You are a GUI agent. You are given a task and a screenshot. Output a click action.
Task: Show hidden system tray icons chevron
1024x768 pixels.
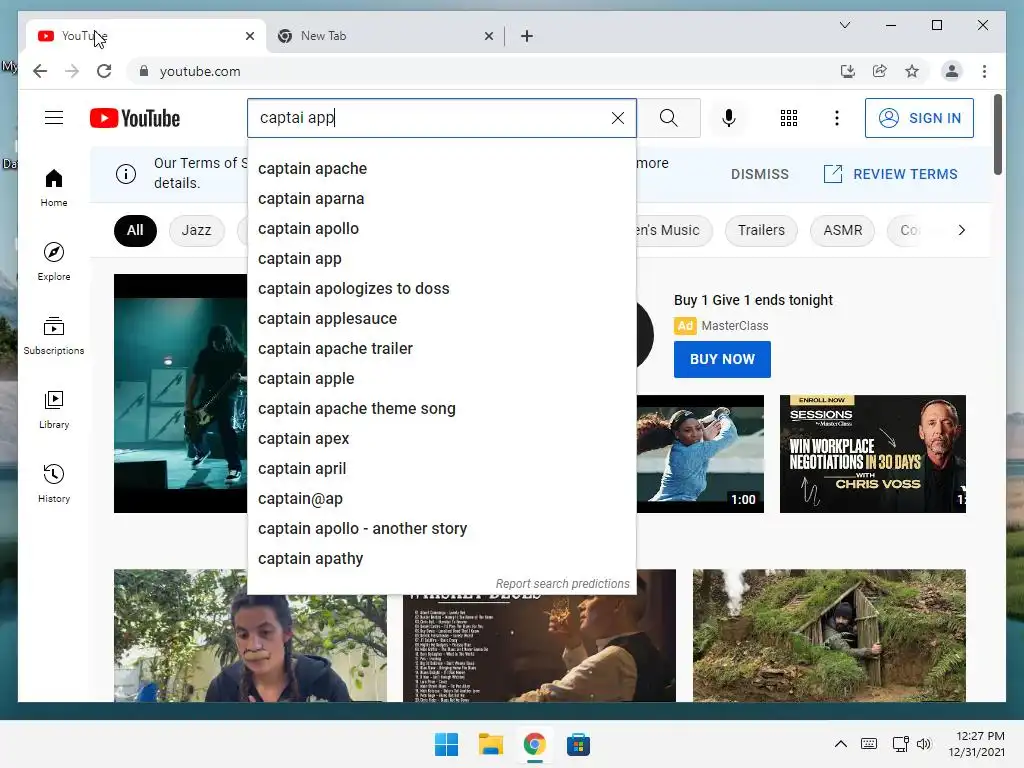tap(840, 744)
